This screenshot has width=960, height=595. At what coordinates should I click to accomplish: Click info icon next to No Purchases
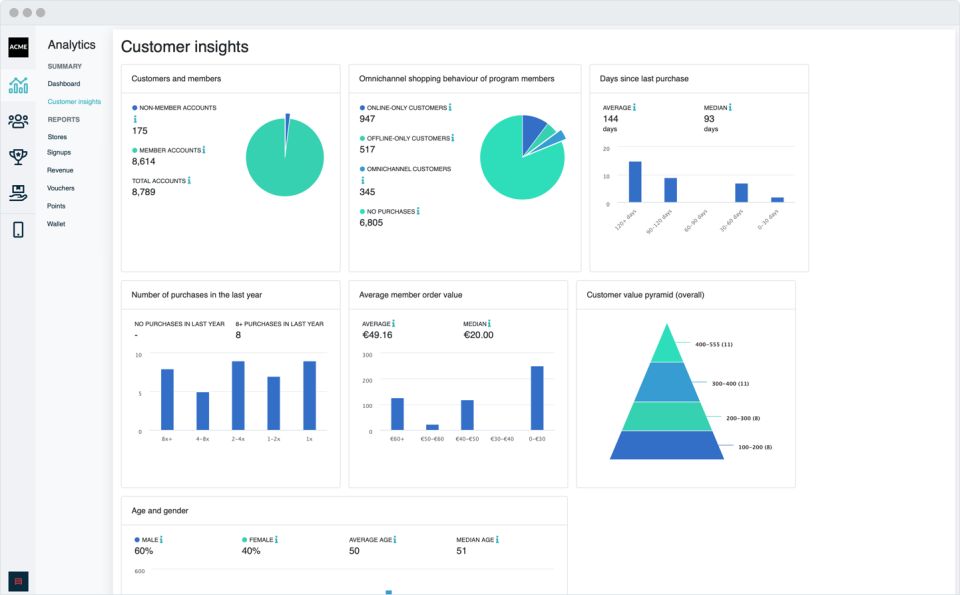point(418,211)
